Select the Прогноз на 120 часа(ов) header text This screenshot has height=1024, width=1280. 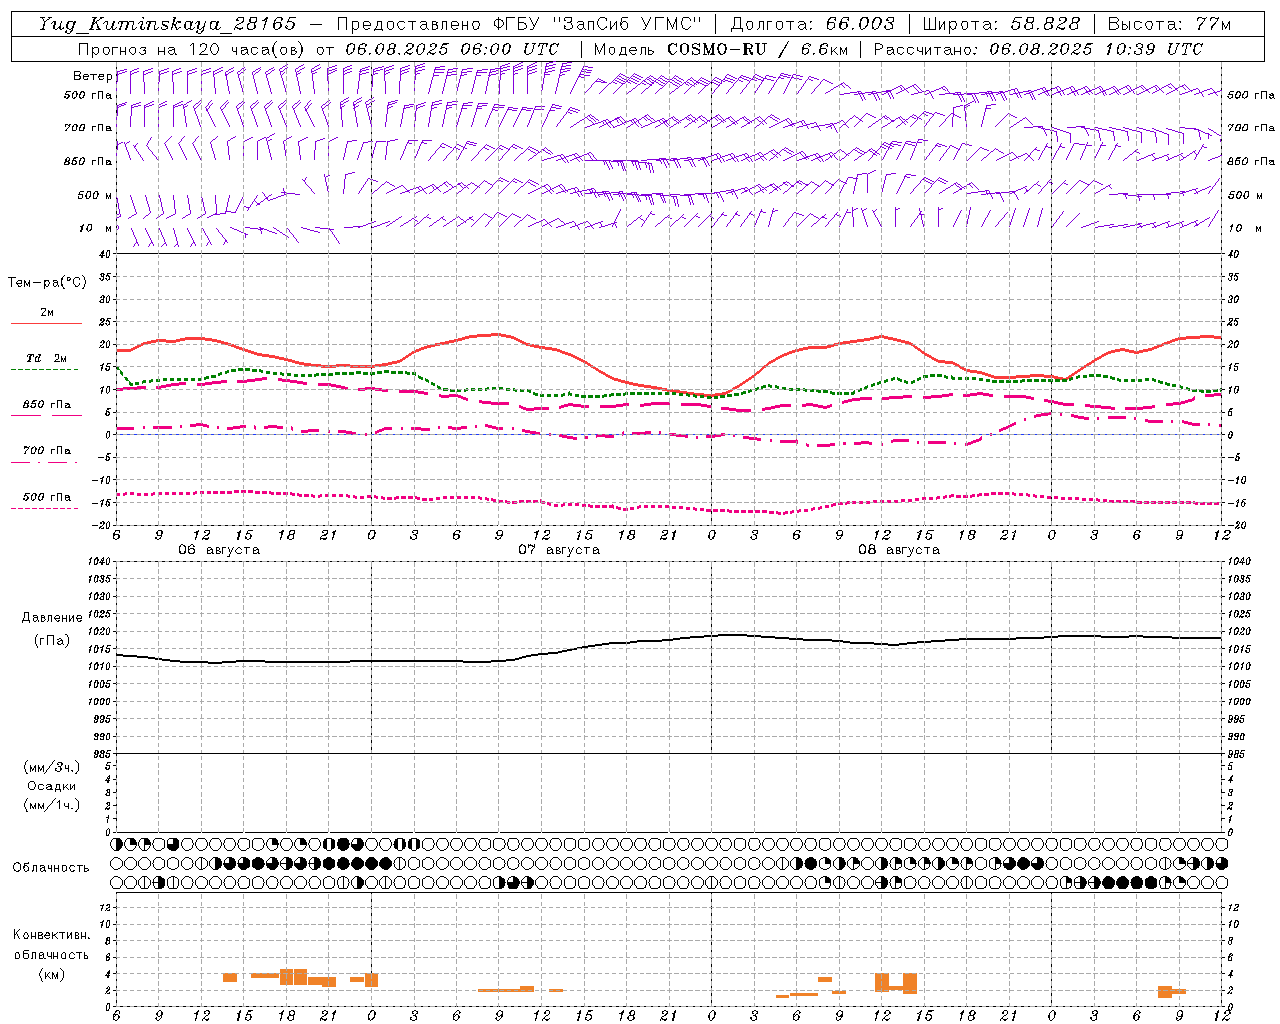click(192, 49)
